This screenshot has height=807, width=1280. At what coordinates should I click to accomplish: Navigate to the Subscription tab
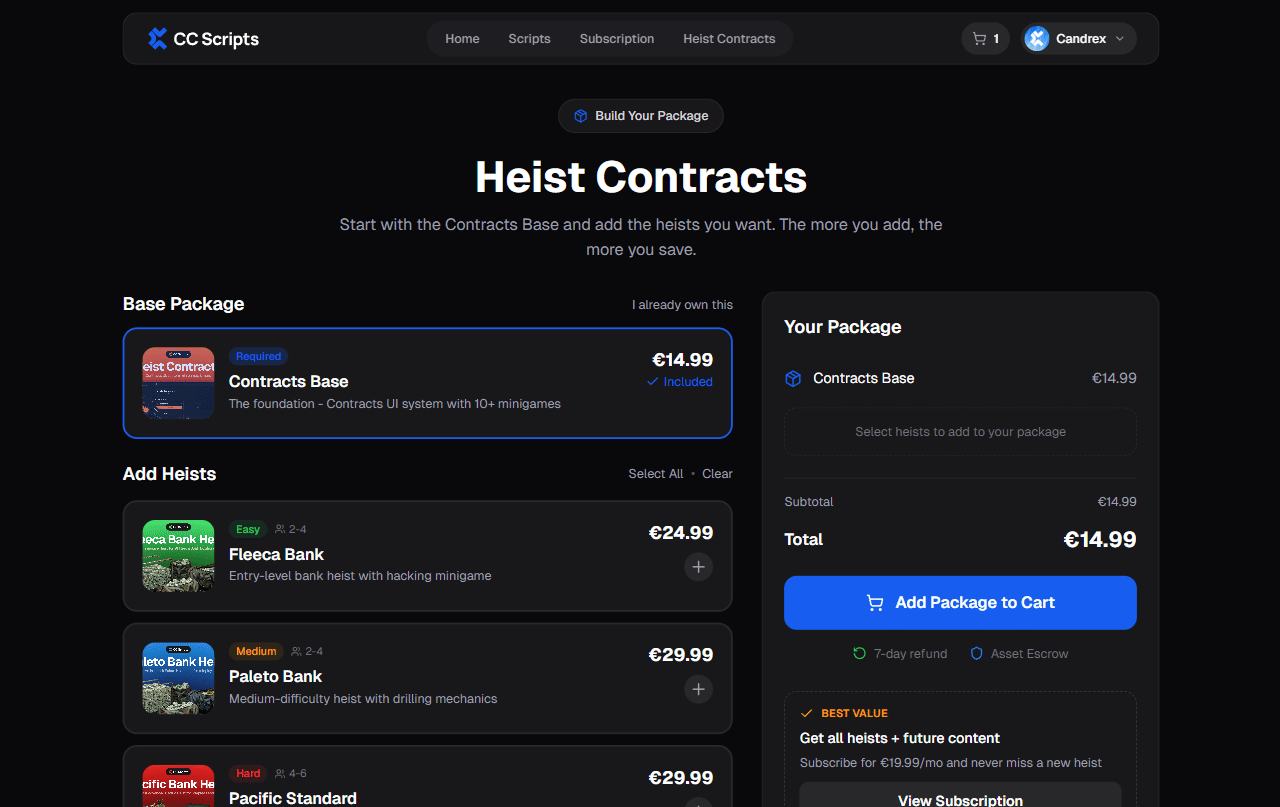click(616, 38)
